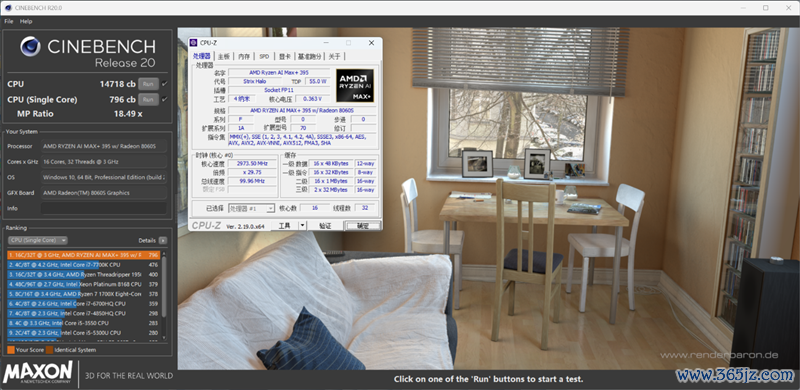Run the CPU multi-core test

(148, 84)
